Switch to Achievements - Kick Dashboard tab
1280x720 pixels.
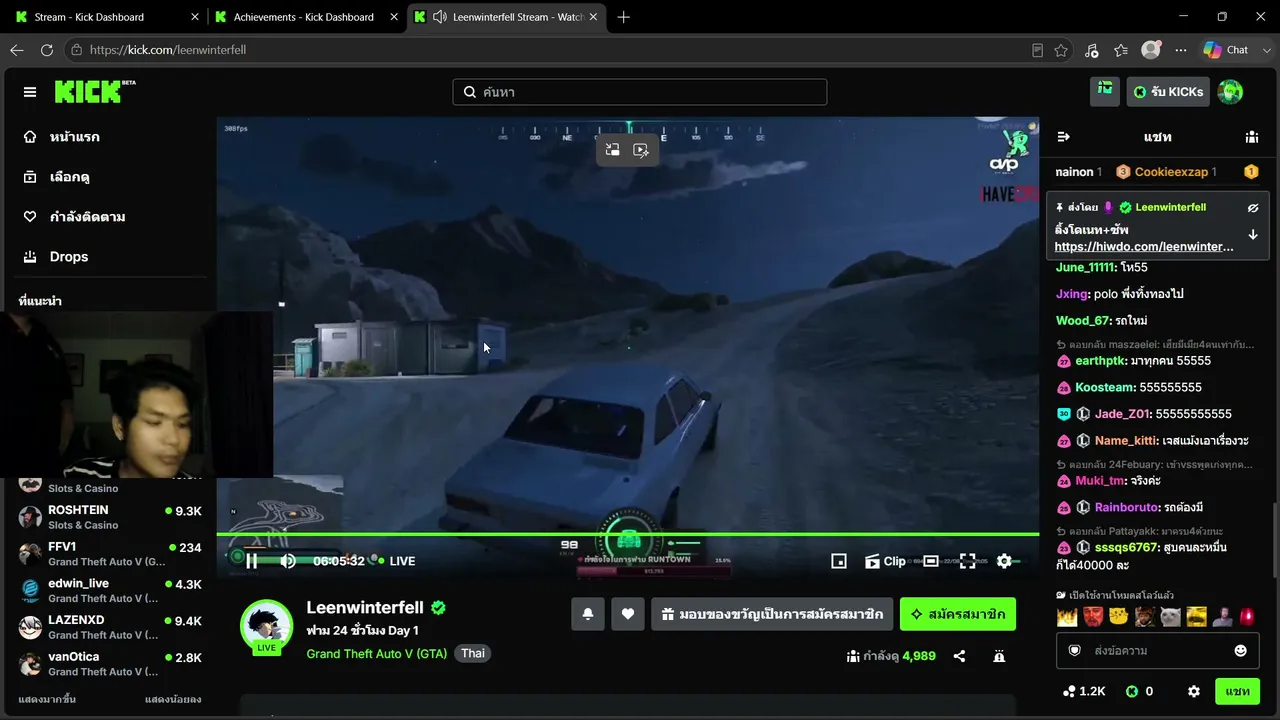pos(304,17)
